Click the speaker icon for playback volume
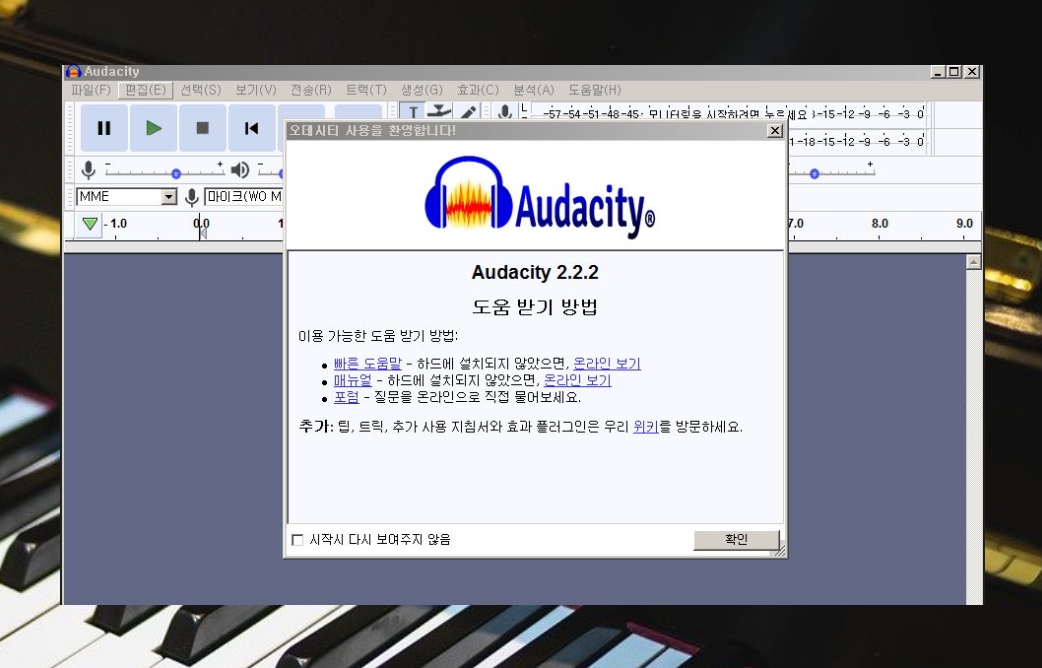 (240, 170)
